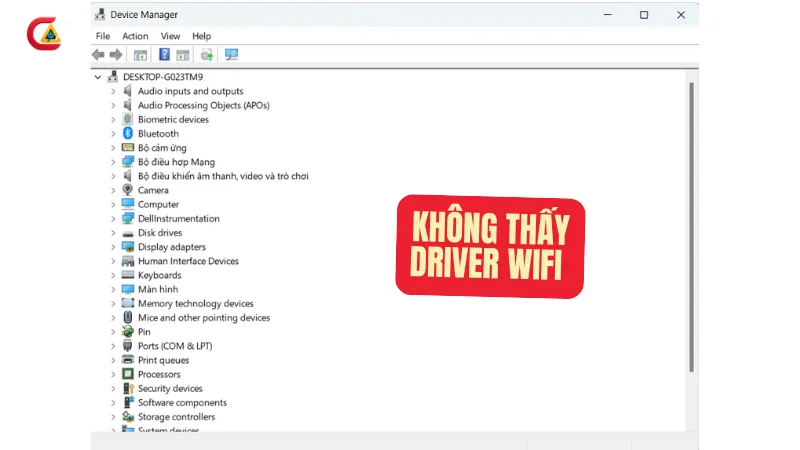
Task: Select the DellInstrumentation row
Action: pyautogui.click(x=179, y=219)
